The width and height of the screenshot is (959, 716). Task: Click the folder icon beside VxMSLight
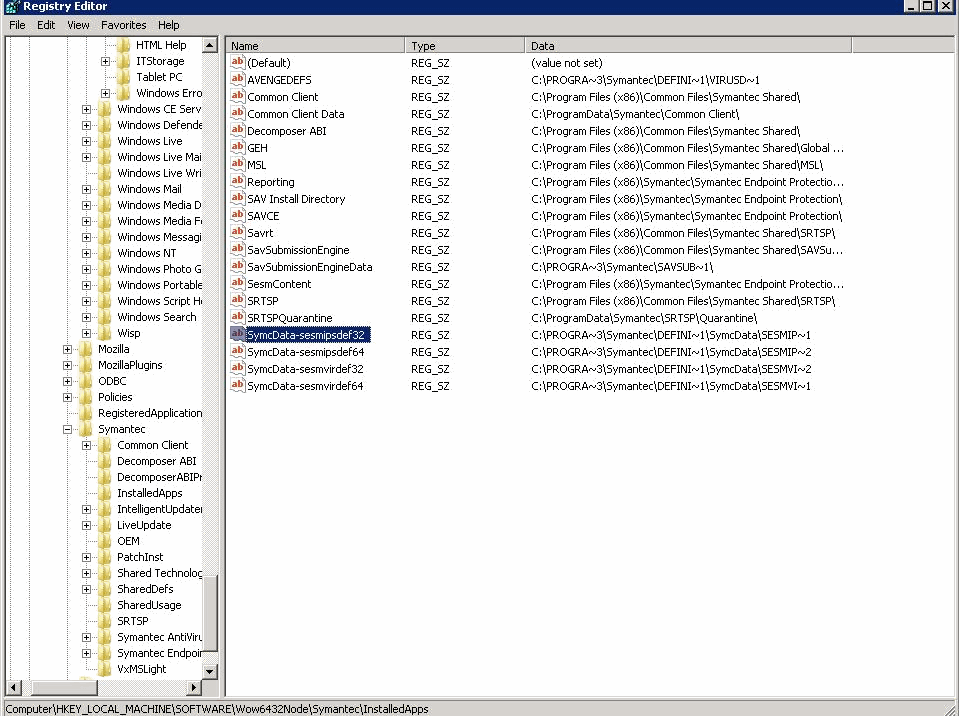coord(105,669)
